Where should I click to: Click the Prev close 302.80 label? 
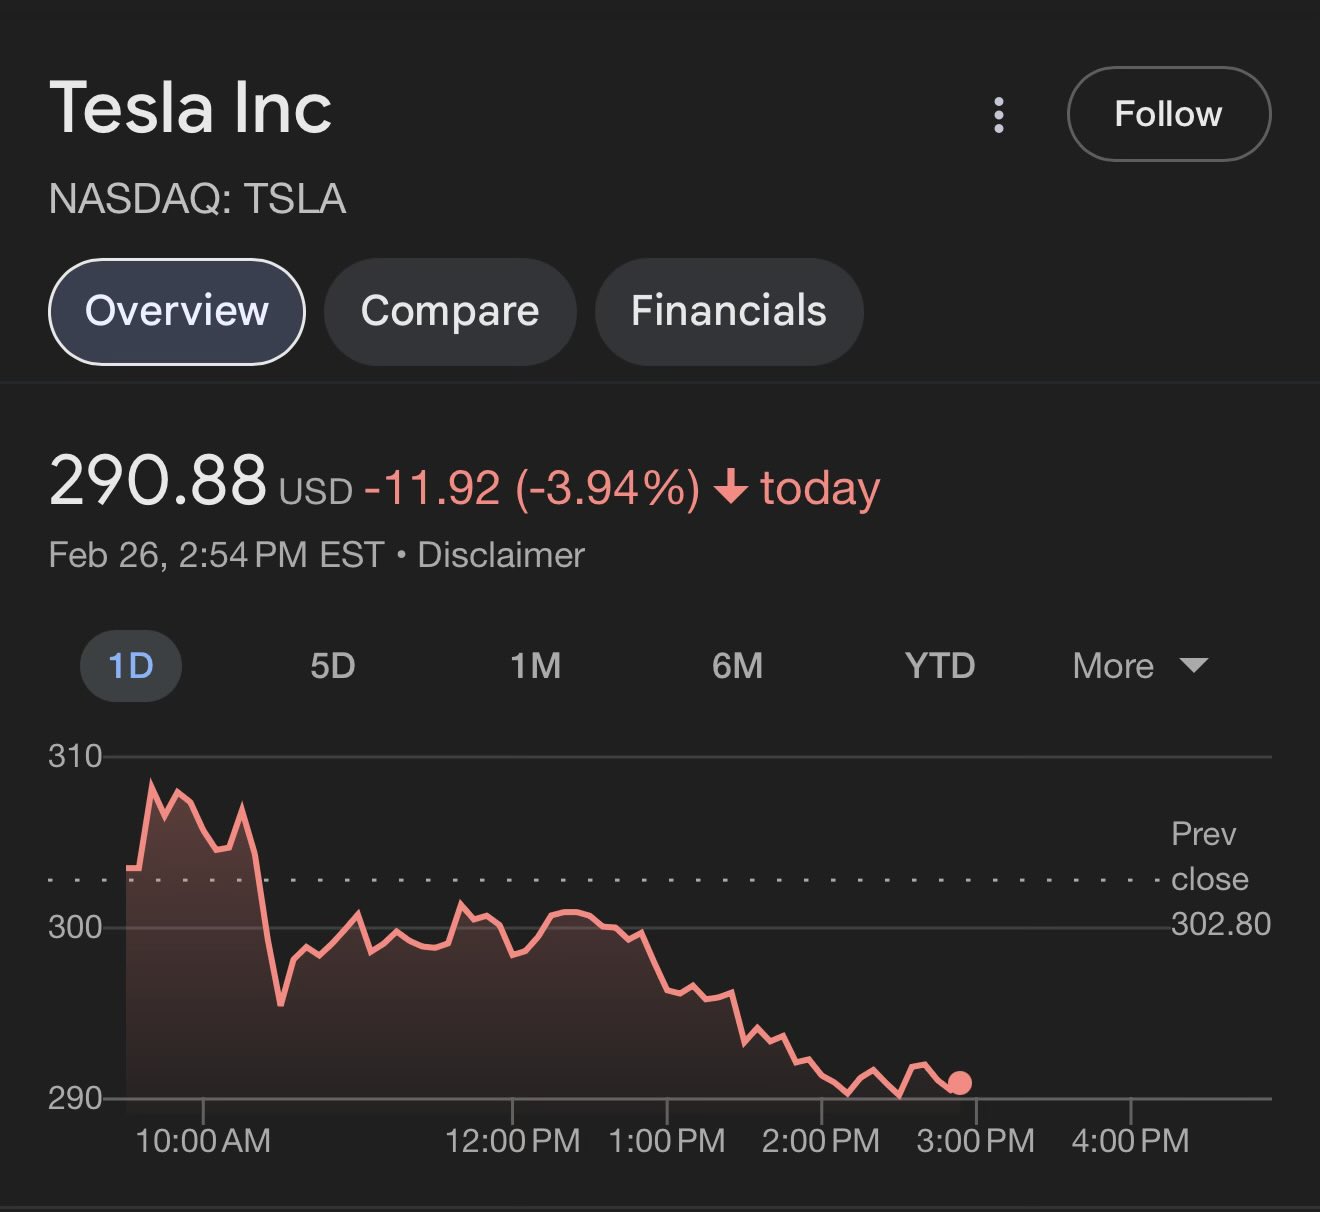(x=1220, y=879)
